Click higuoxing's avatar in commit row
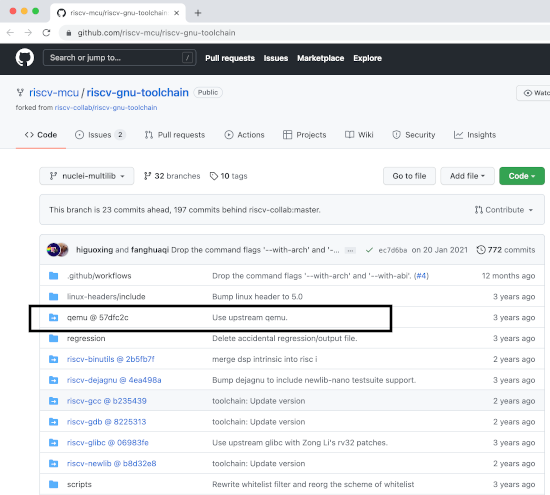Viewport: 550px width, 495px height. (53, 250)
